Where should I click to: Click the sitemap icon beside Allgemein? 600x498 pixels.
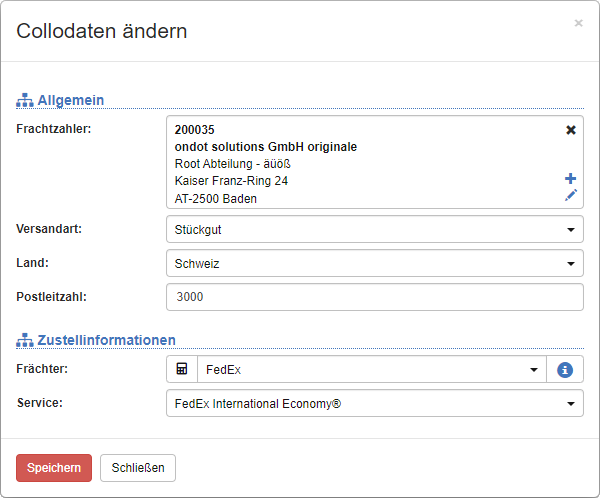click(x=25, y=100)
